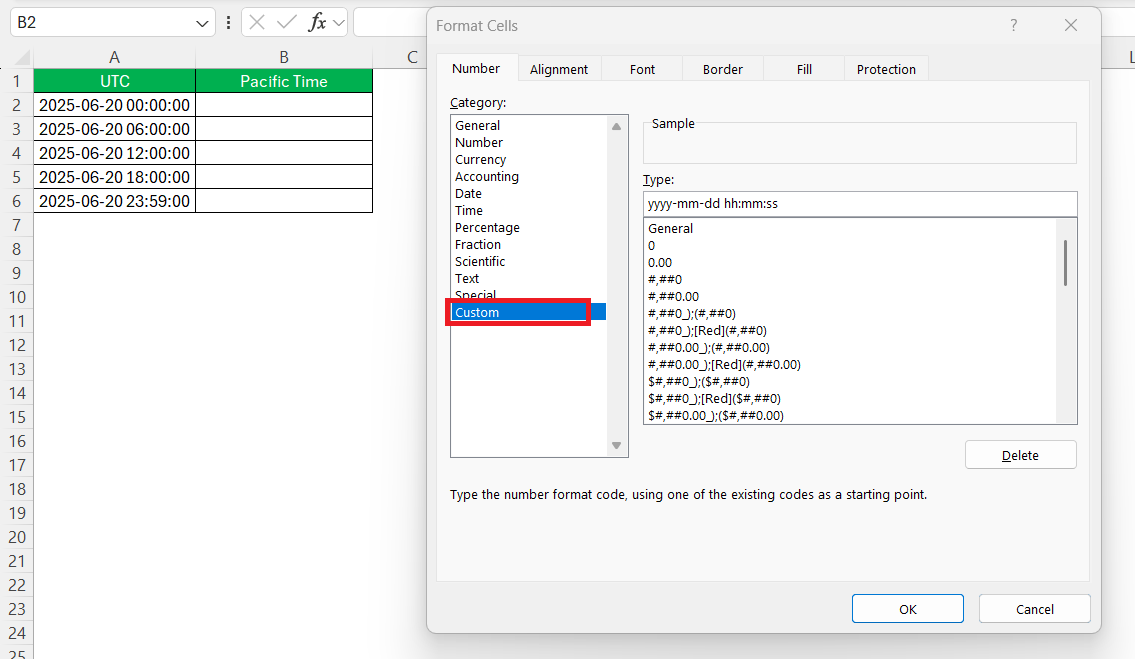Select the row 10 header
Viewport: 1135px width, 659px height.
pyautogui.click(x=17, y=297)
